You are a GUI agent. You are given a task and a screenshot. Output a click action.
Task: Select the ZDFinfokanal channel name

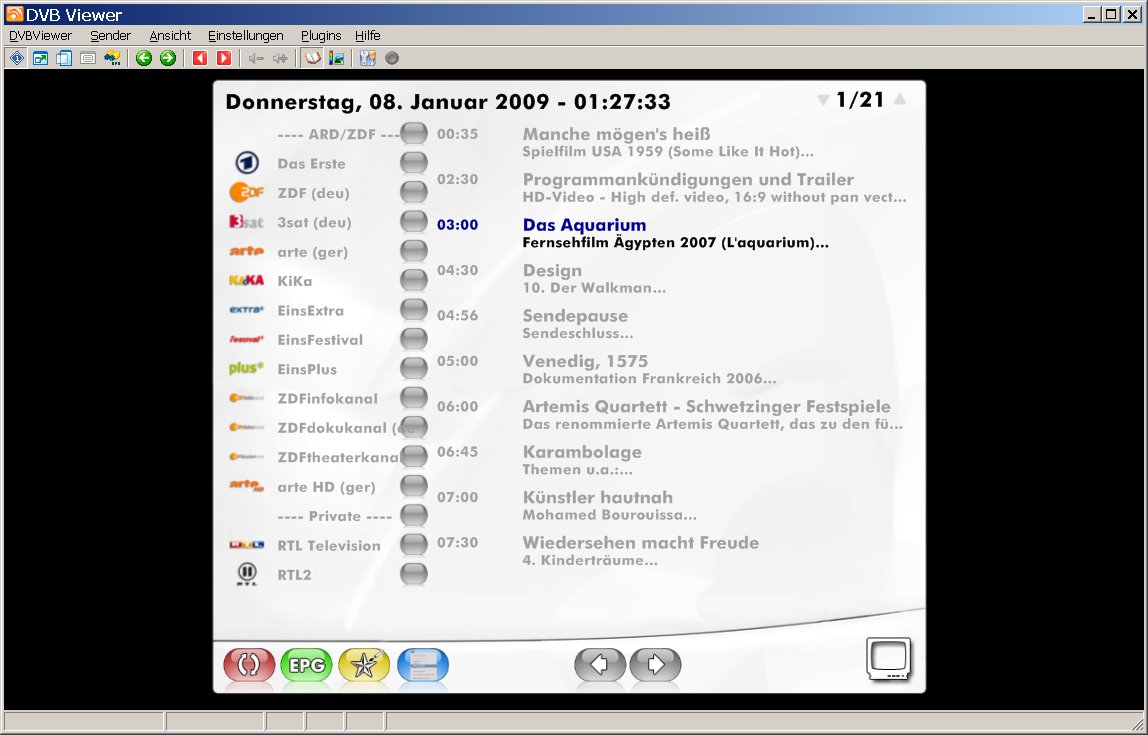coord(327,398)
